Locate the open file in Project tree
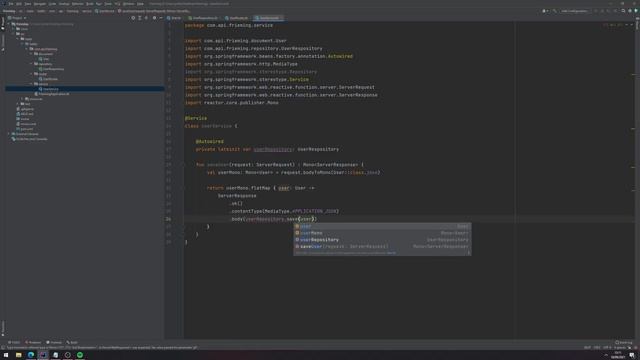This screenshot has width=640, height=360. point(133,18)
